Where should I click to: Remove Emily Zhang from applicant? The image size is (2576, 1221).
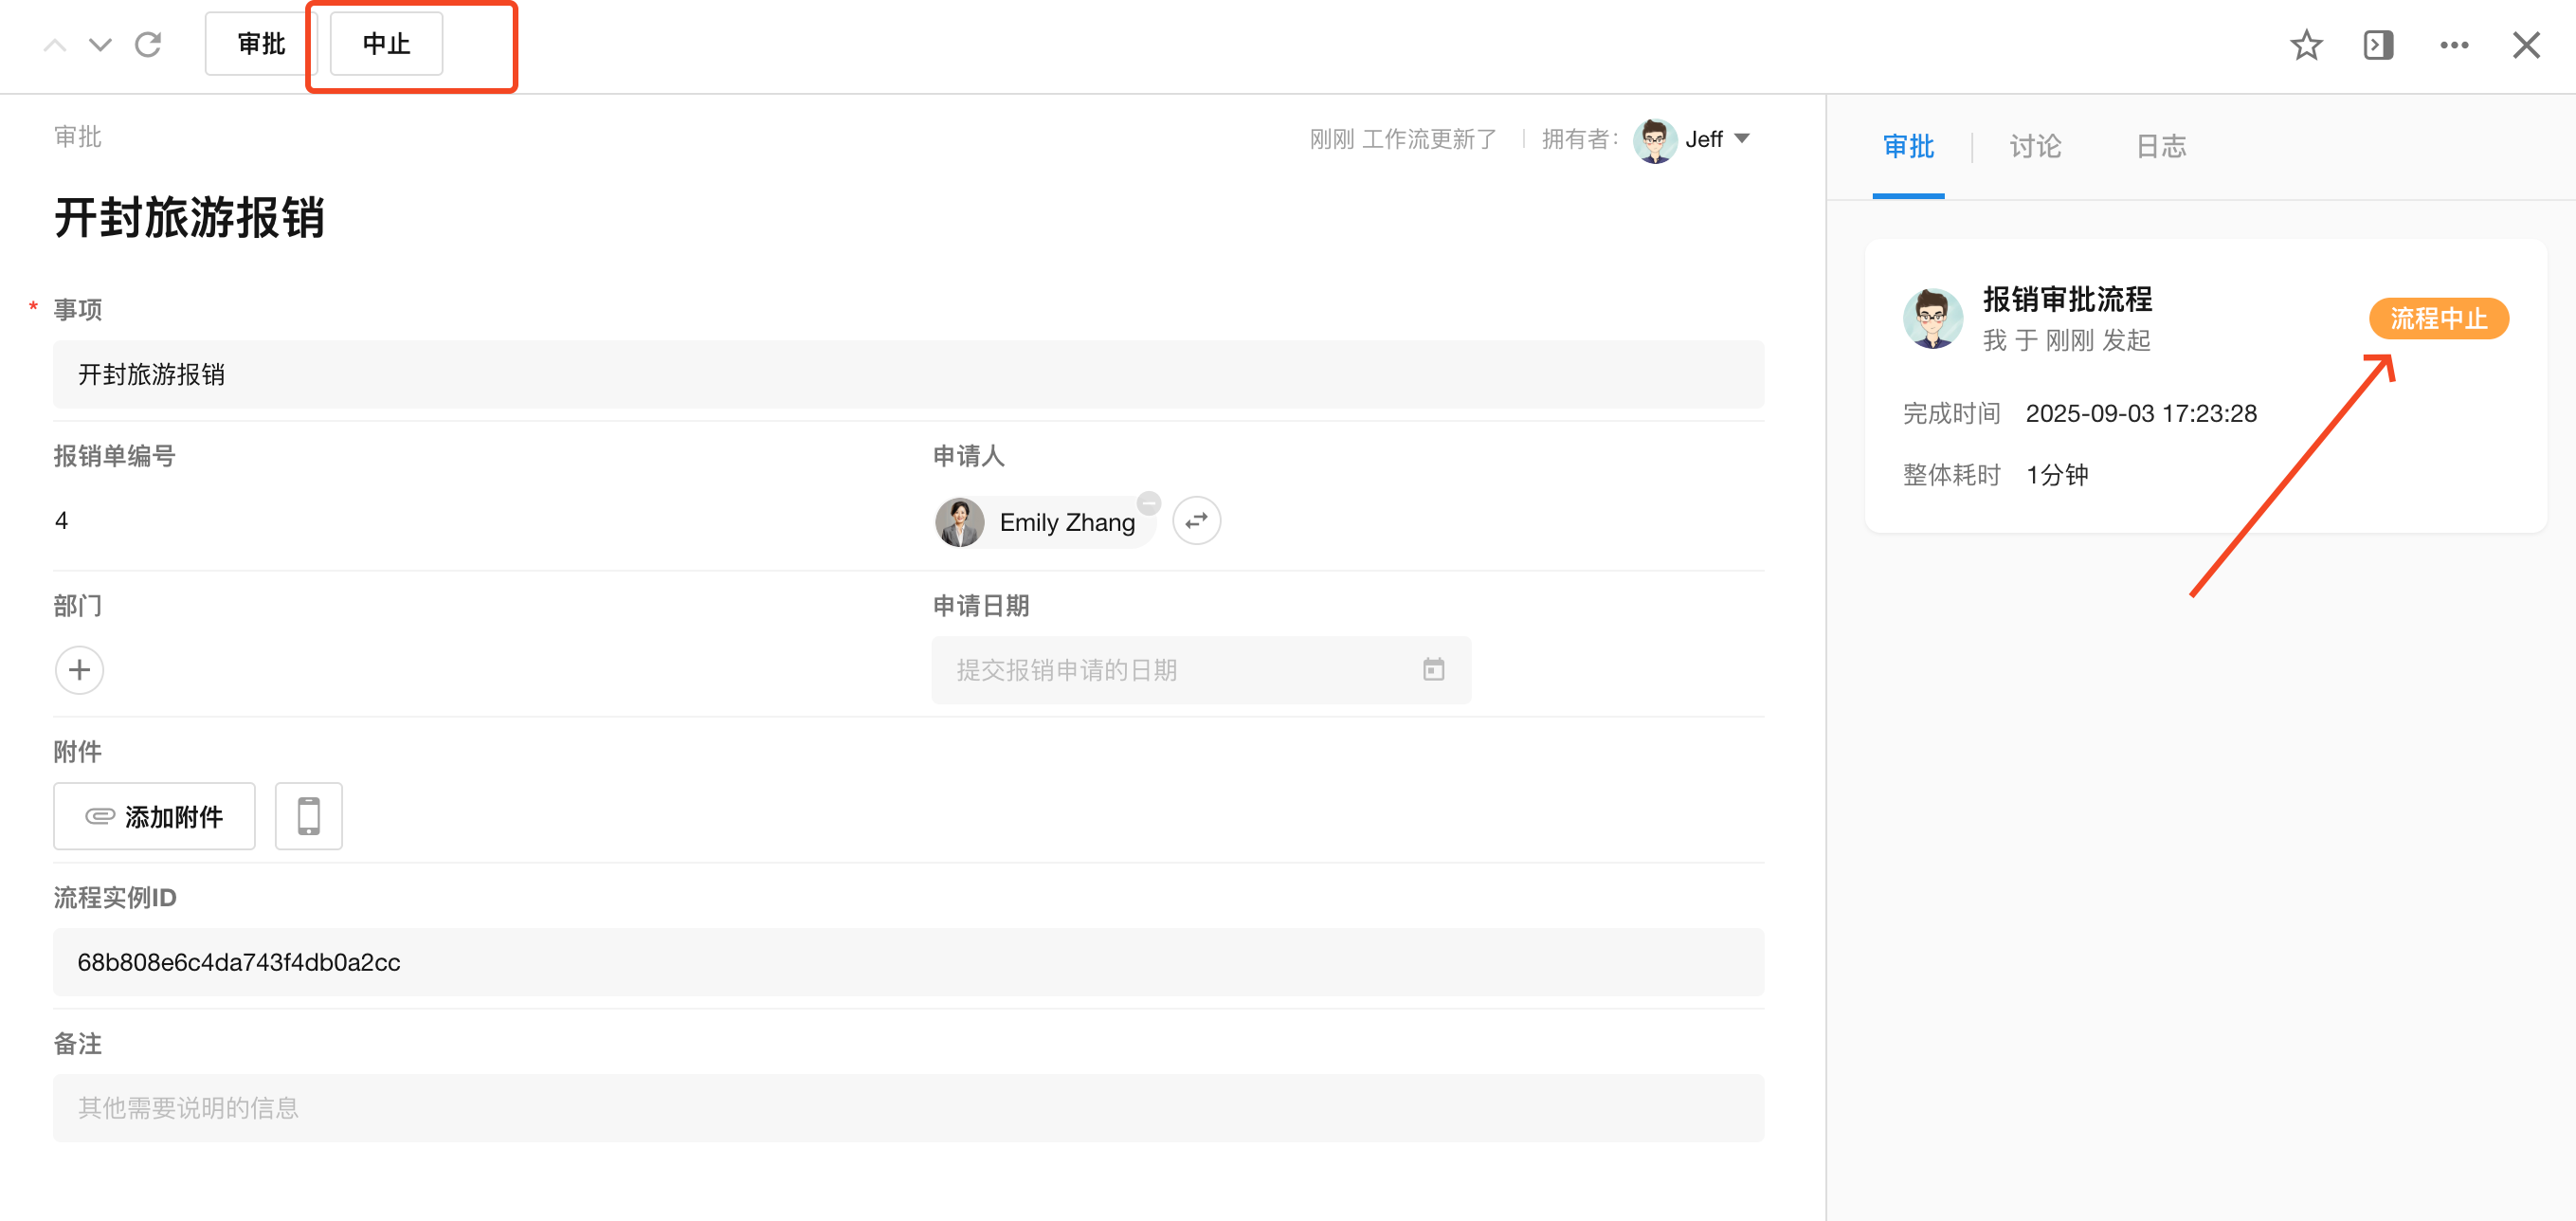[x=1149, y=503]
